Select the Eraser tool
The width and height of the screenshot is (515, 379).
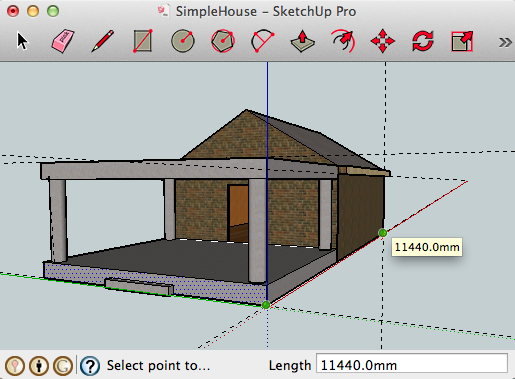click(x=63, y=41)
